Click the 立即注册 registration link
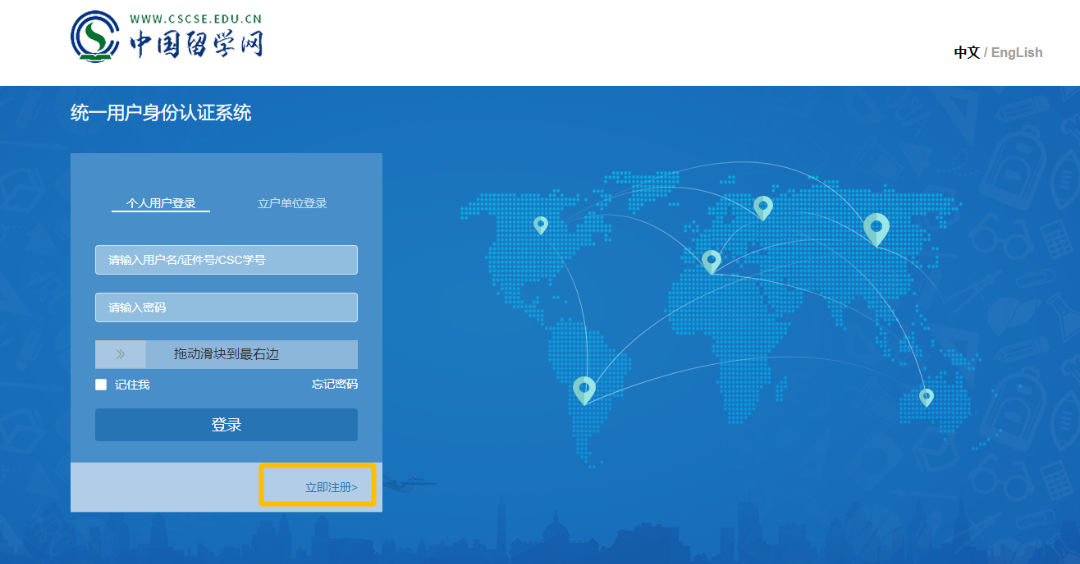1080x564 pixels. click(331, 487)
